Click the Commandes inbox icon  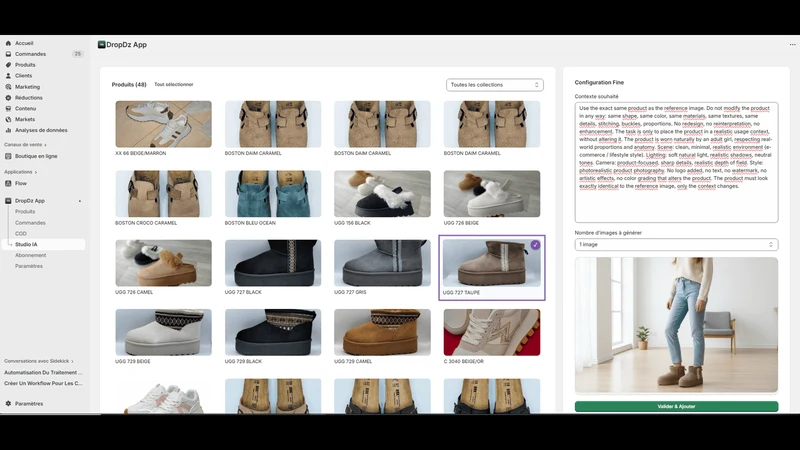pyautogui.click(x=8, y=54)
